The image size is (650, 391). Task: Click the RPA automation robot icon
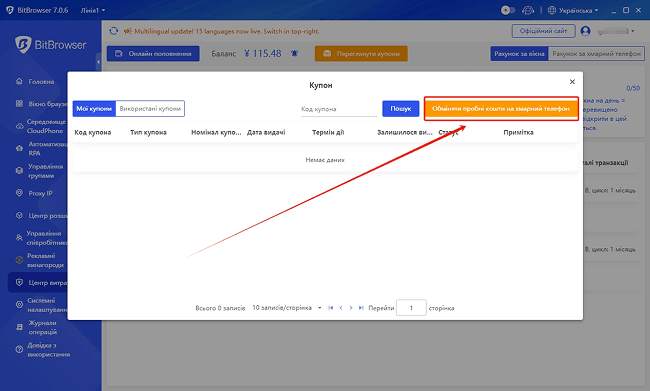tap(19, 148)
